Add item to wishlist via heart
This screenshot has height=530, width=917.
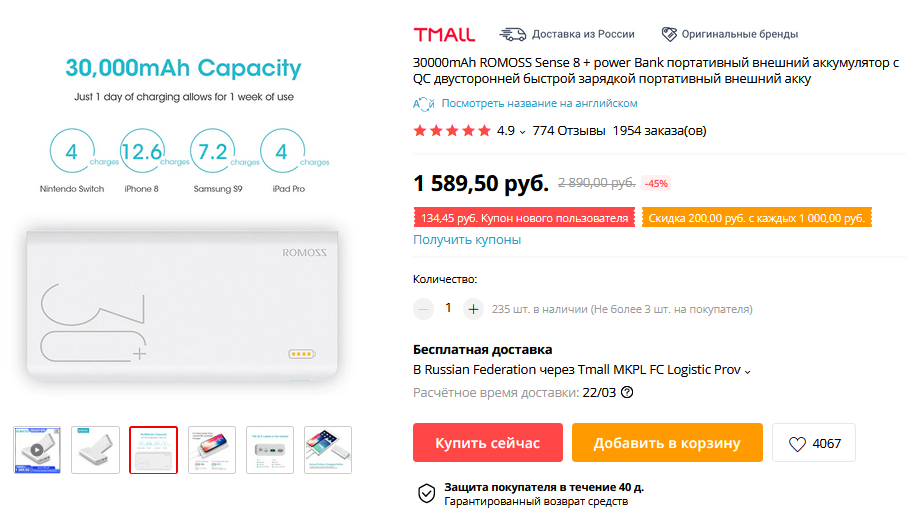tap(797, 444)
